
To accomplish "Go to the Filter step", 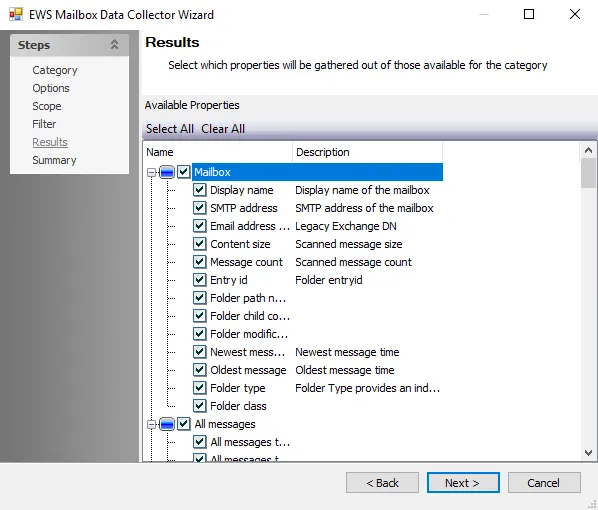I will tap(44, 124).
